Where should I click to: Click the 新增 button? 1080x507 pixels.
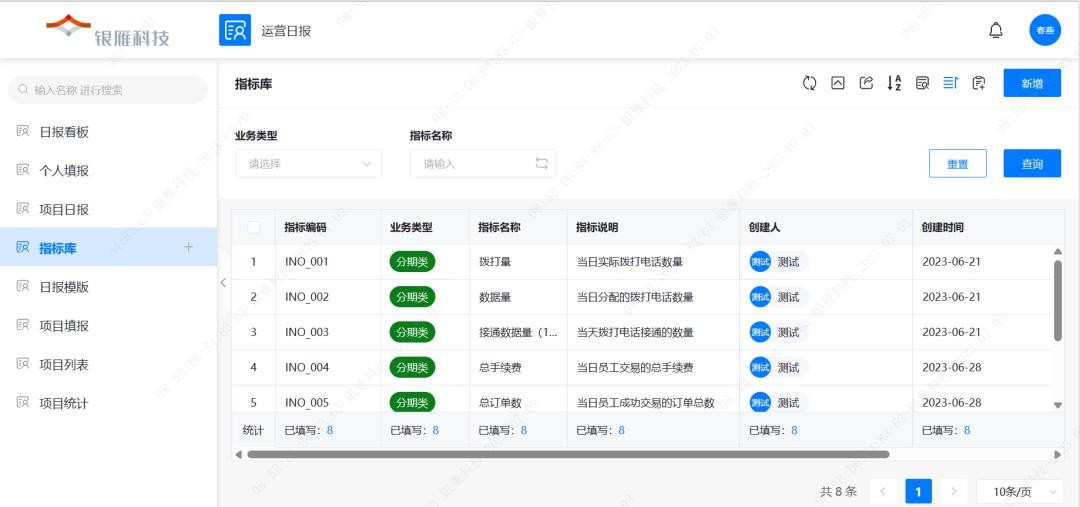tap(1032, 83)
